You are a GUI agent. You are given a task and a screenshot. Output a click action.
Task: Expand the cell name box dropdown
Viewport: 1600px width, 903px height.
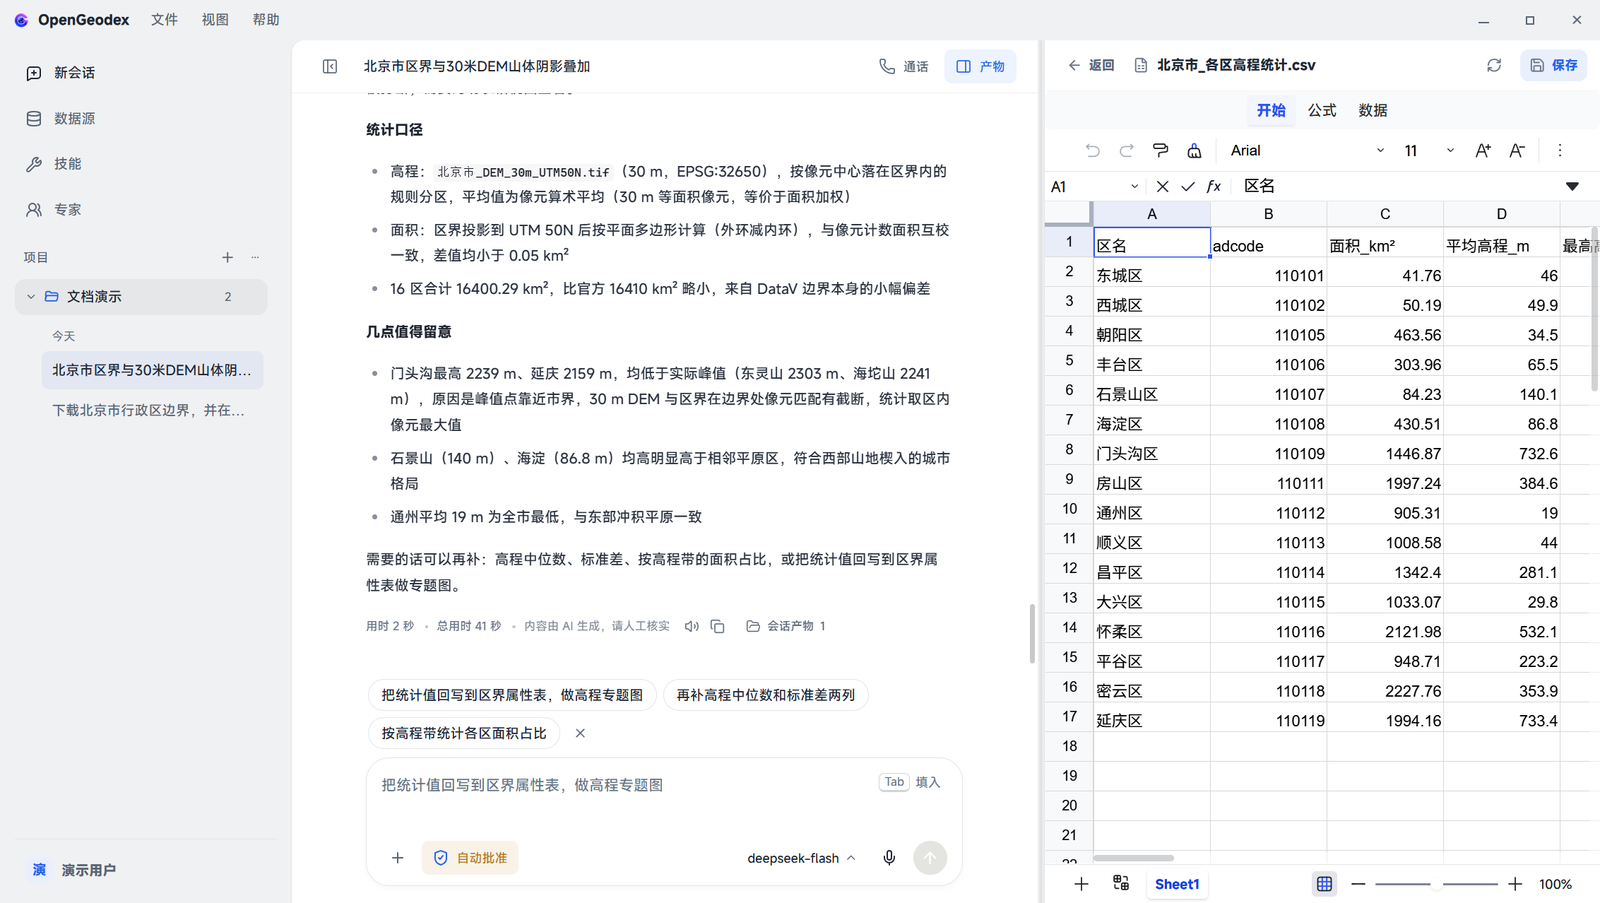(1134, 186)
